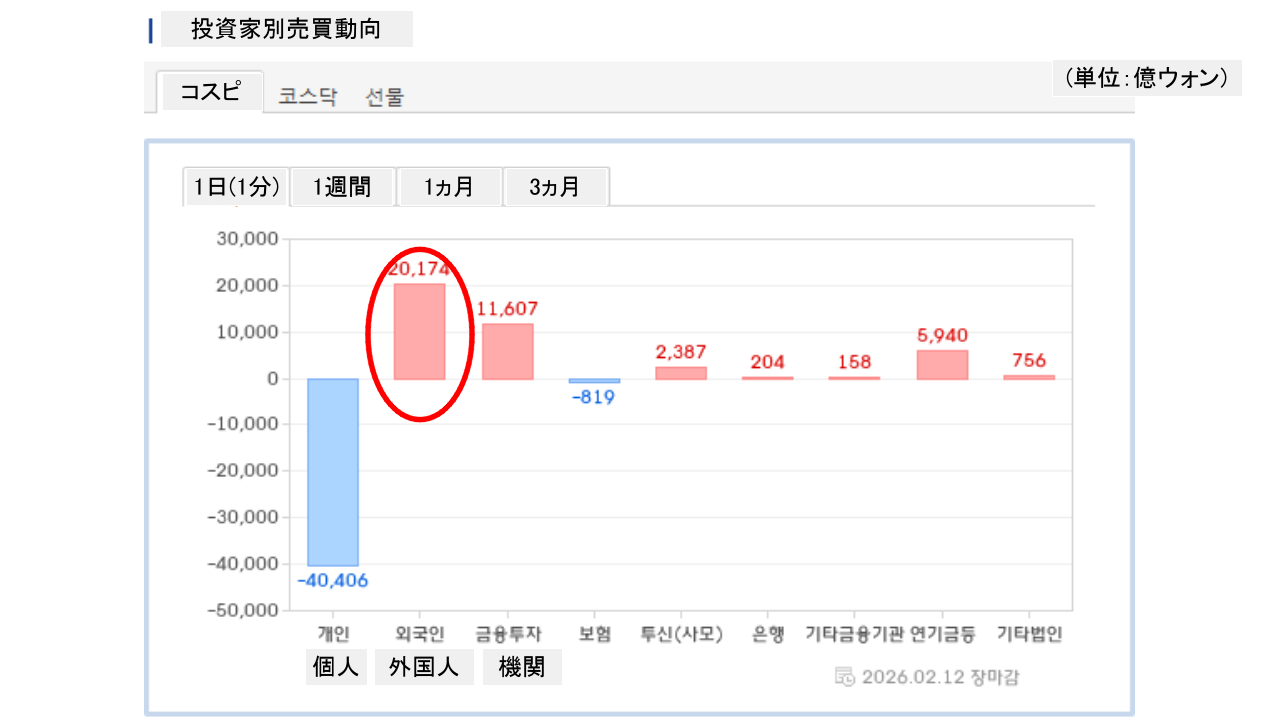Screen dimensions: 1280x720
Task: Pick the small blue 보험 bar
Action: [594, 381]
